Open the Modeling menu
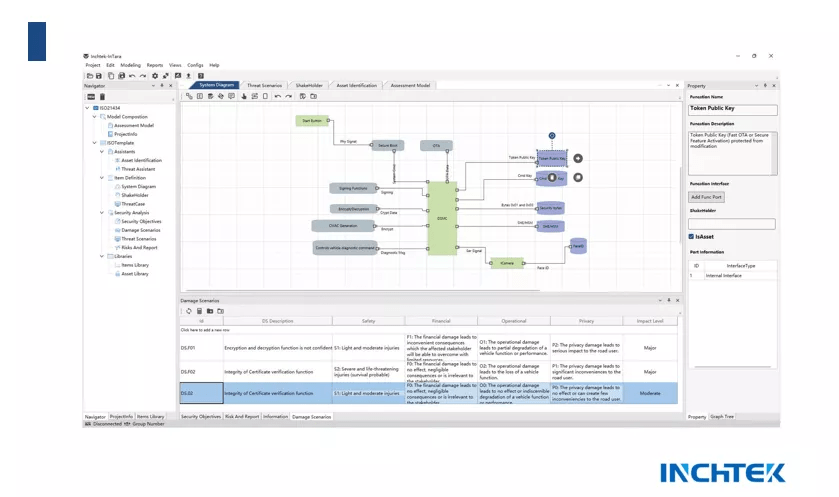Image resolution: width=839 pixels, height=497 pixels. click(130, 65)
